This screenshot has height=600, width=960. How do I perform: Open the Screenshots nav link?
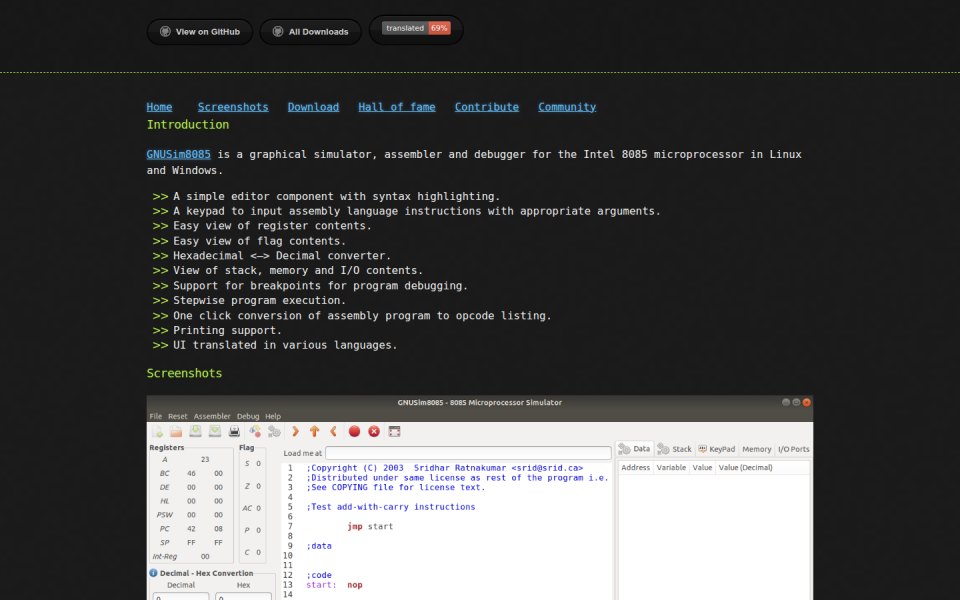click(x=233, y=107)
